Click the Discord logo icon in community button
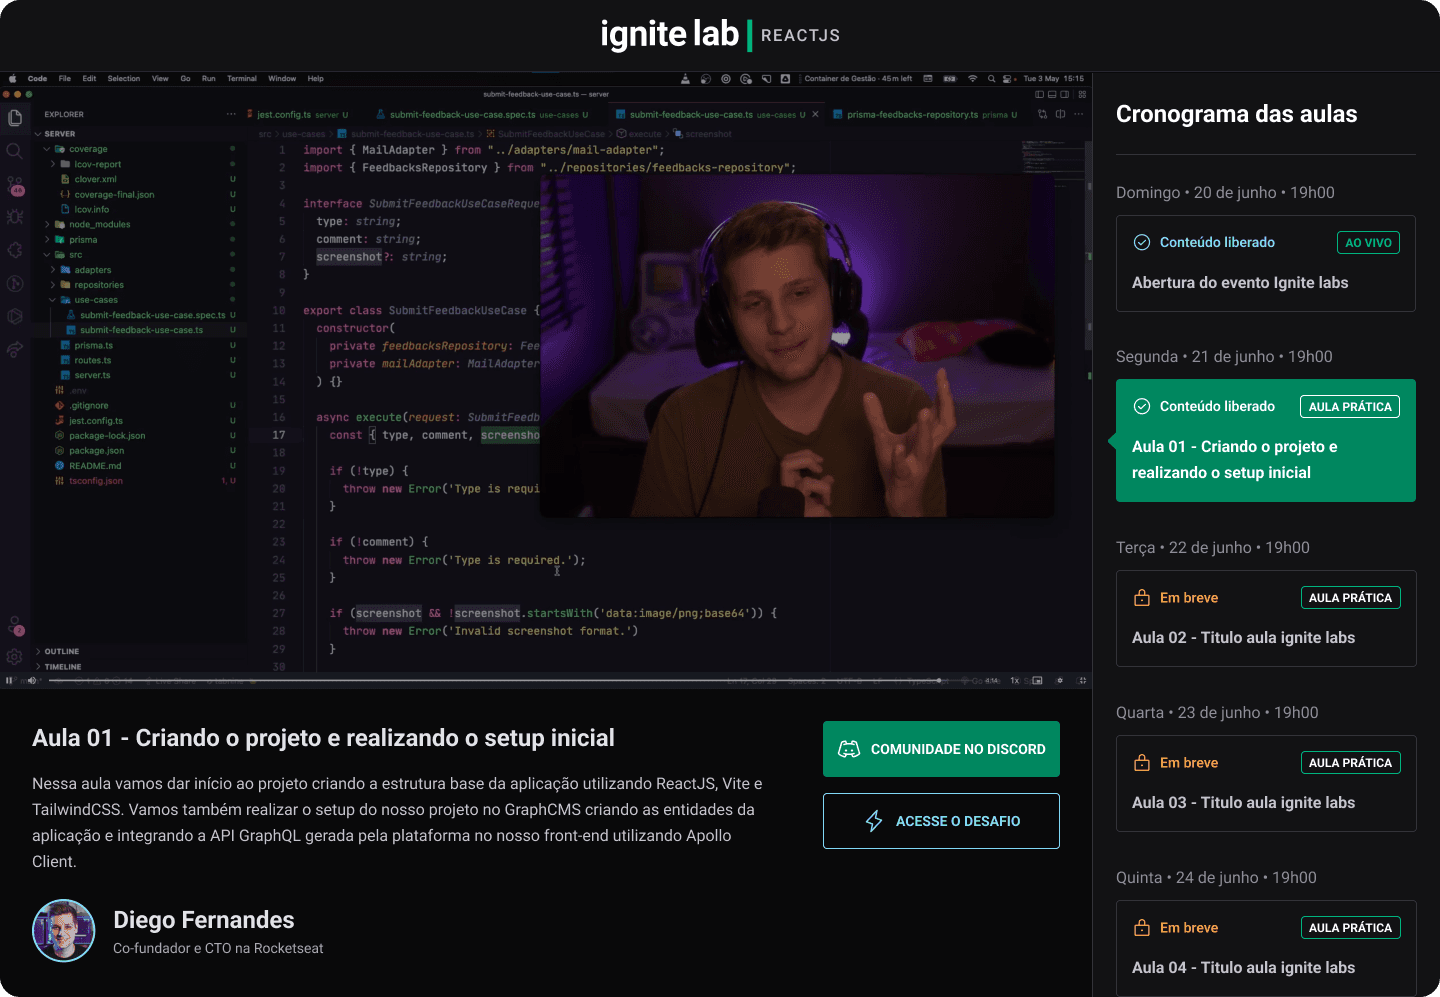The image size is (1440, 997). point(849,749)
